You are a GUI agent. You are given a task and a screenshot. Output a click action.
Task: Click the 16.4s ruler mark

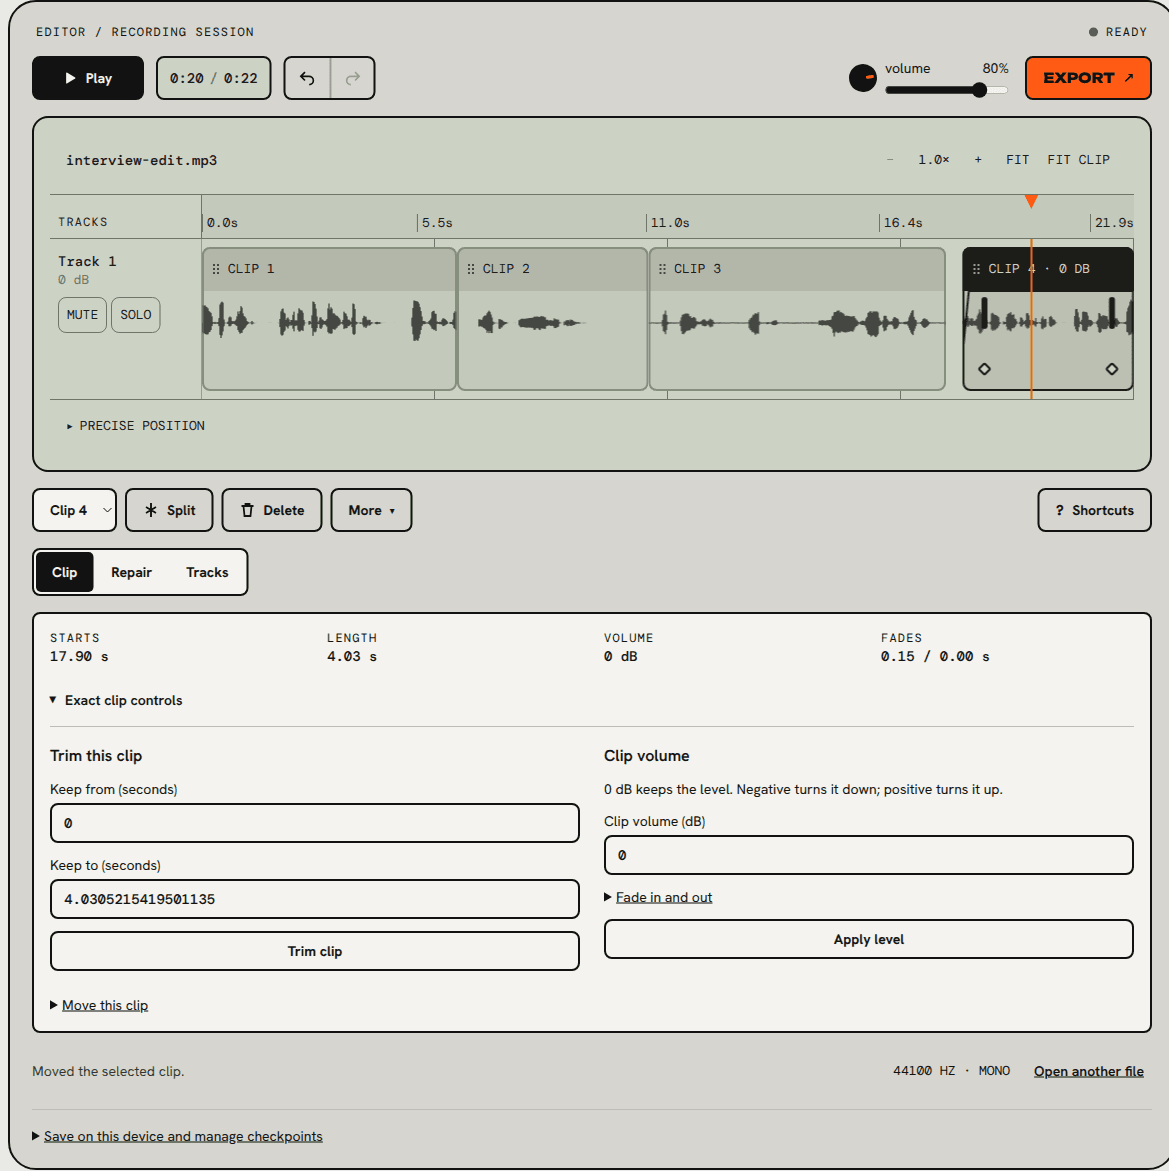[x=903, y=223]
